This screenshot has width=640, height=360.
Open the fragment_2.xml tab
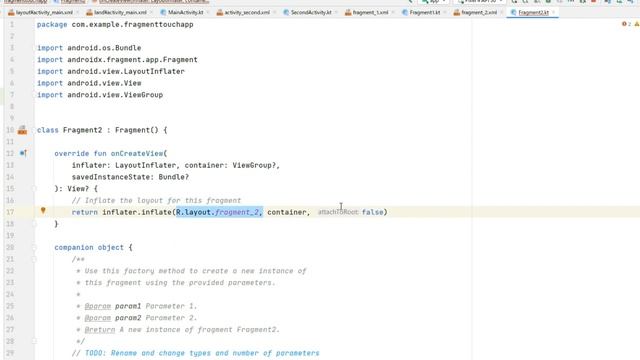pos(479,13)
